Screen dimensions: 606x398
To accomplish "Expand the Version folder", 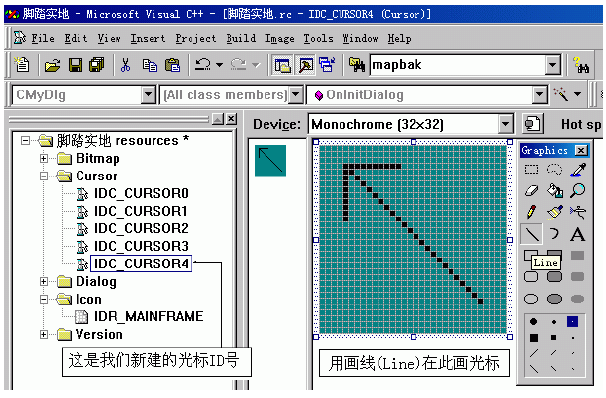I will click(x=44, y=334).
